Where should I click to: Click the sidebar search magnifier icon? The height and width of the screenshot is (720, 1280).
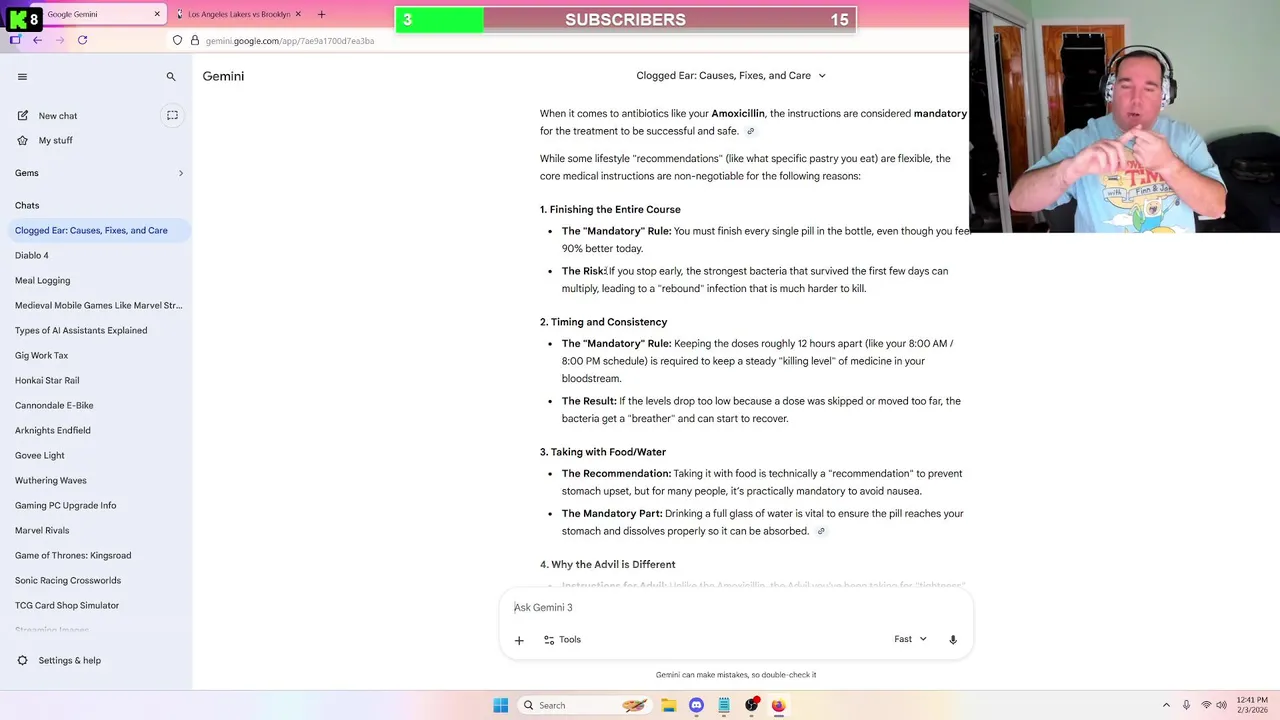coord(171,76)
